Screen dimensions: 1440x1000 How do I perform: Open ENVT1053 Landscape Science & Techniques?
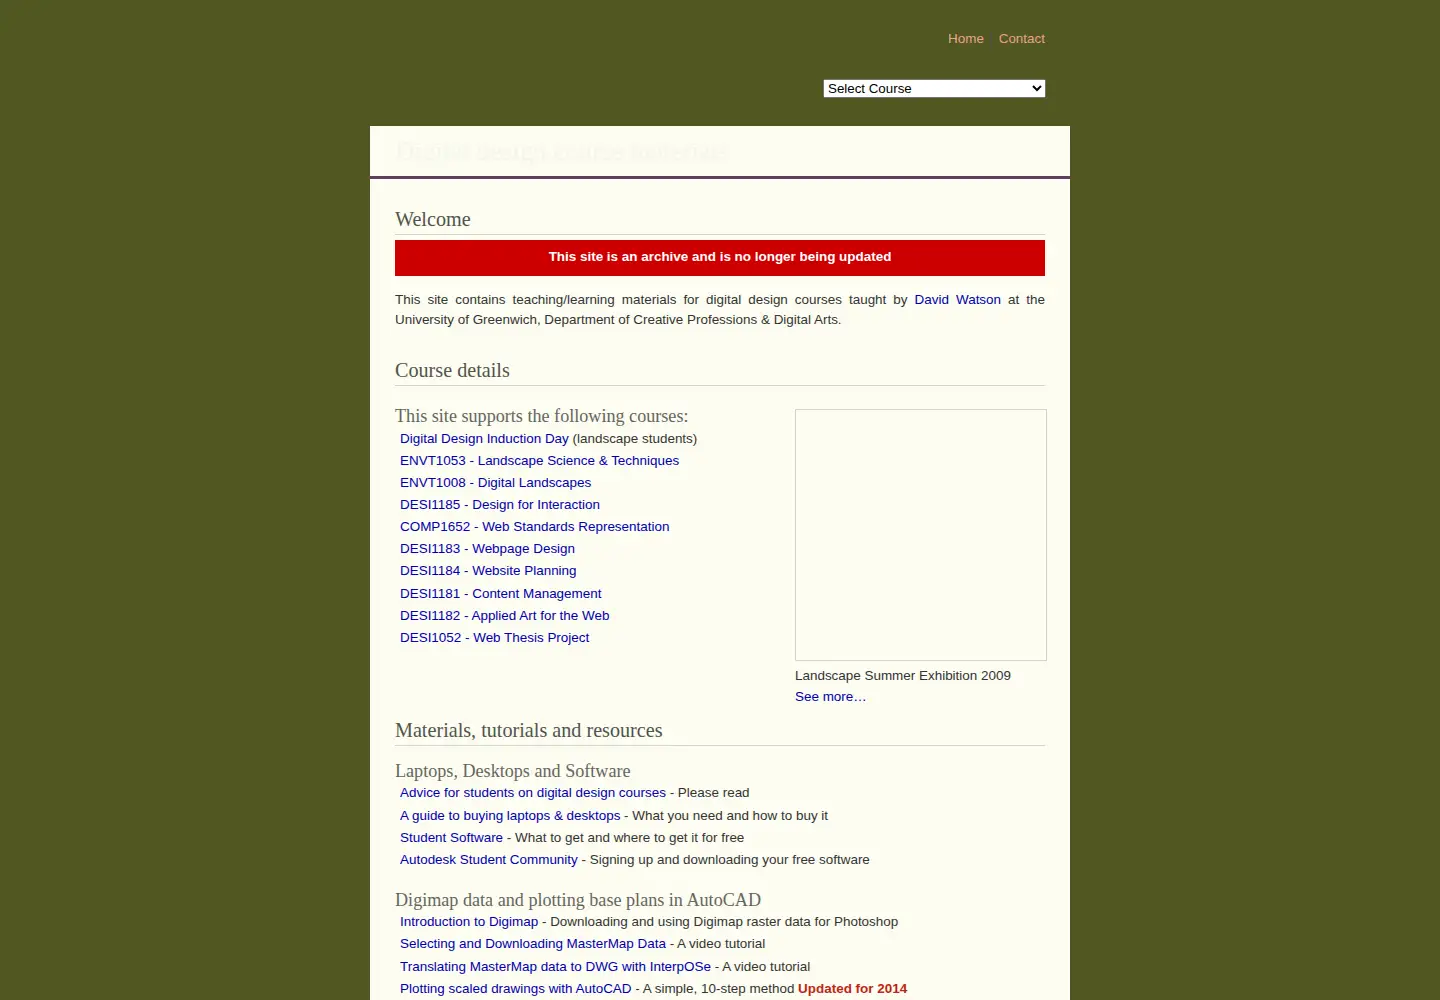coord(539,461)
